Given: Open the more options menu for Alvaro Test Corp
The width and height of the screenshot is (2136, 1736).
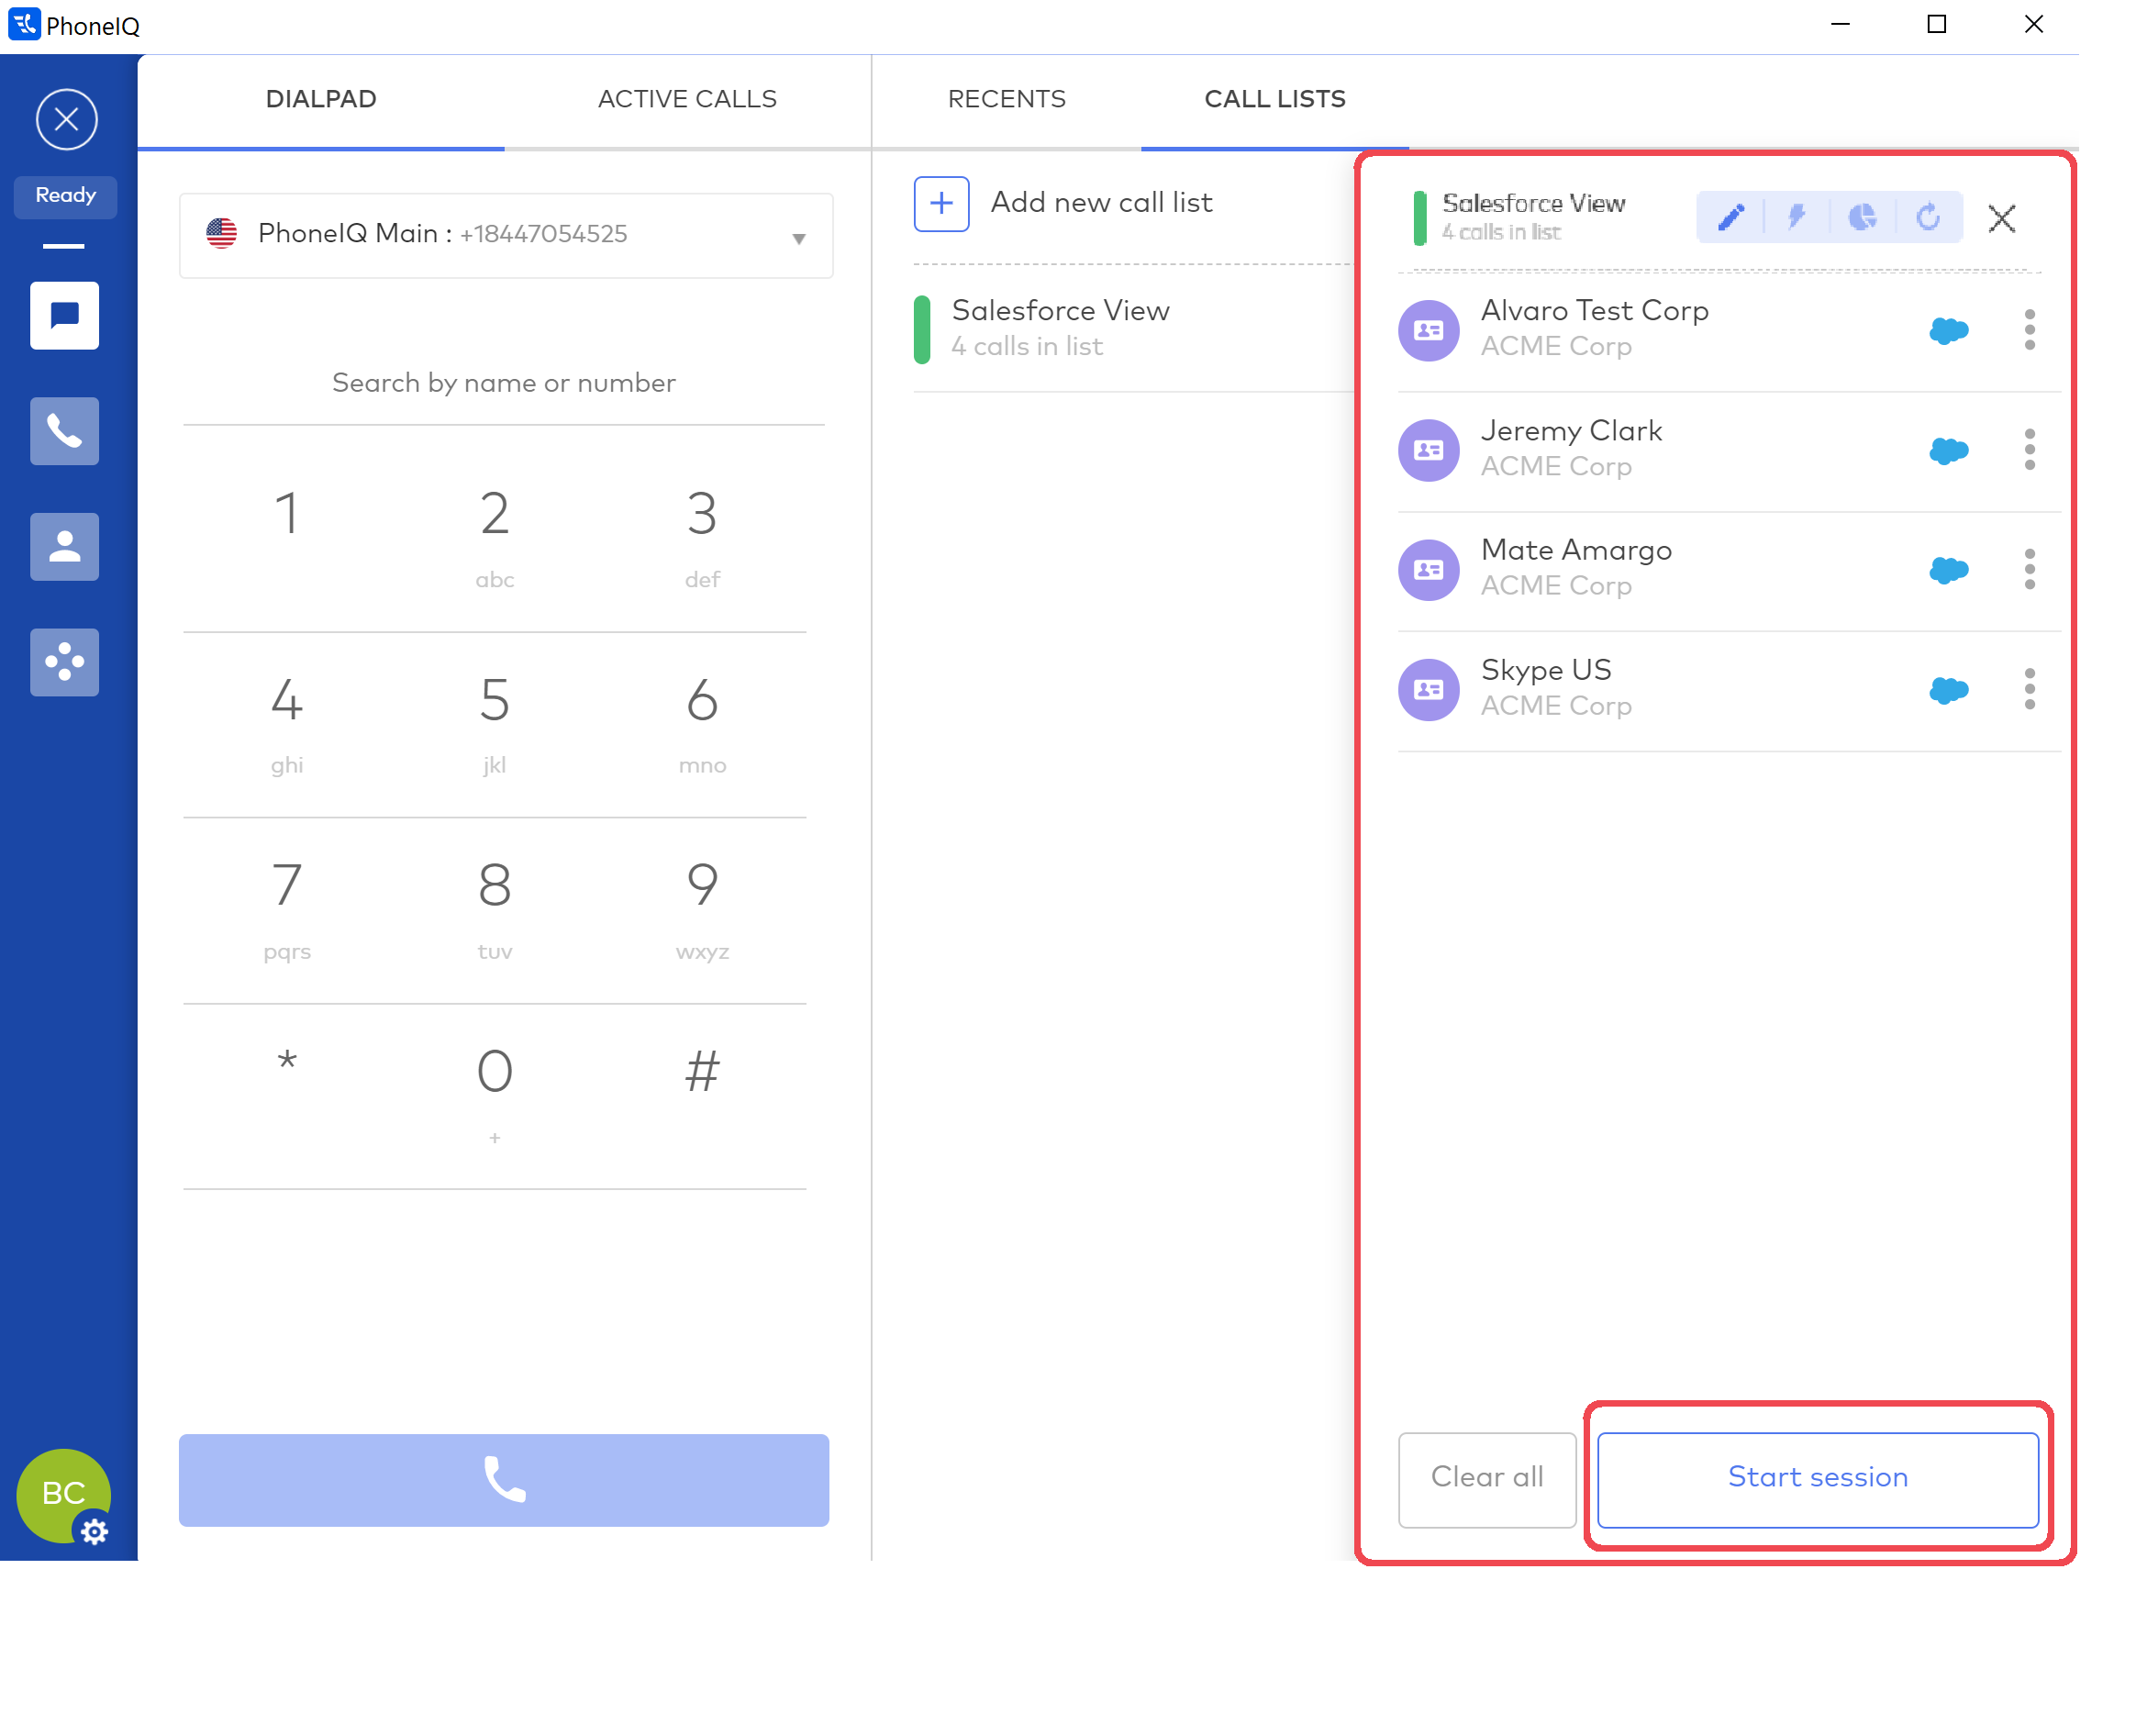Looking at the screenshot, I should pyautogui.click(x=2029, y=330).
